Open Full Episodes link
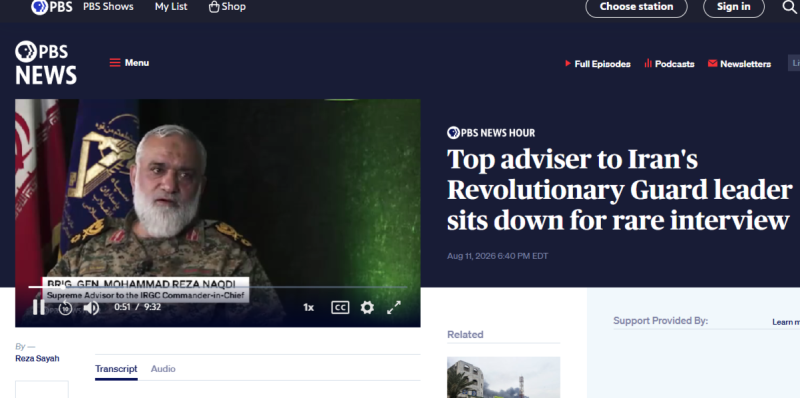 597,64
